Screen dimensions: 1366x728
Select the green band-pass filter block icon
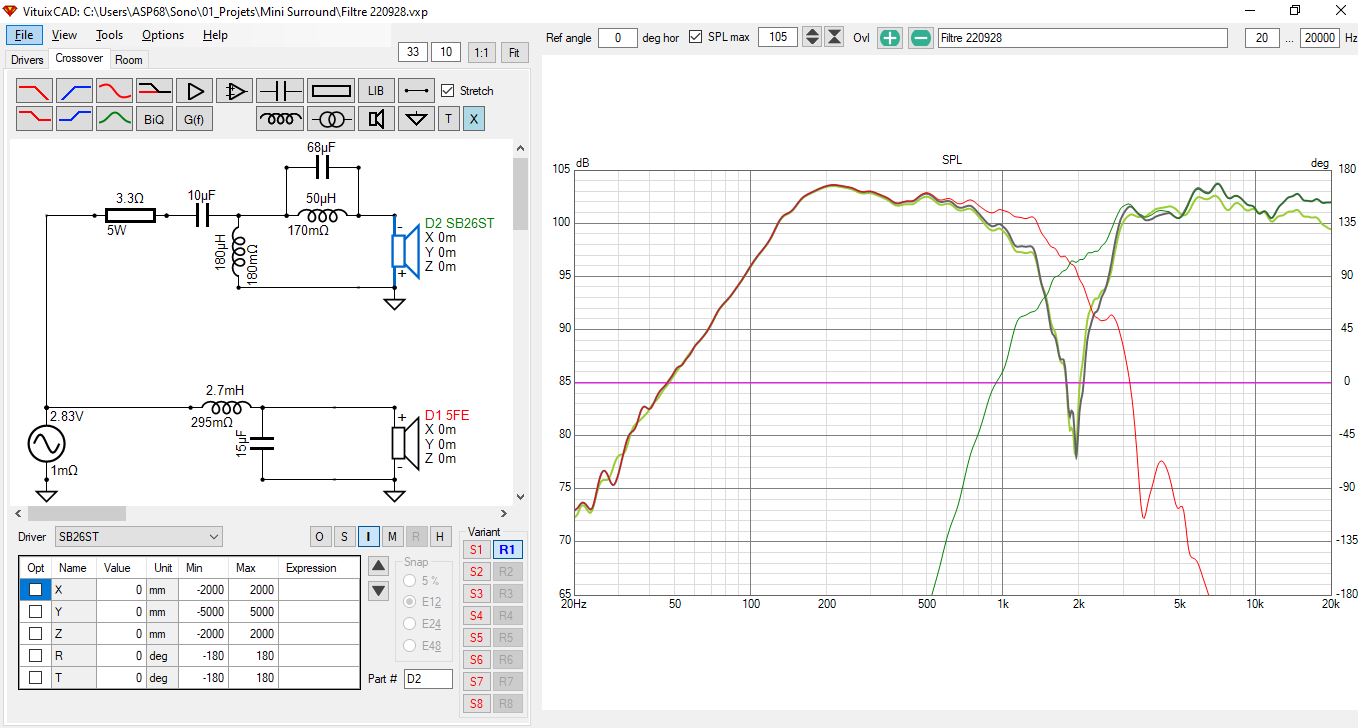coord(115,119)
